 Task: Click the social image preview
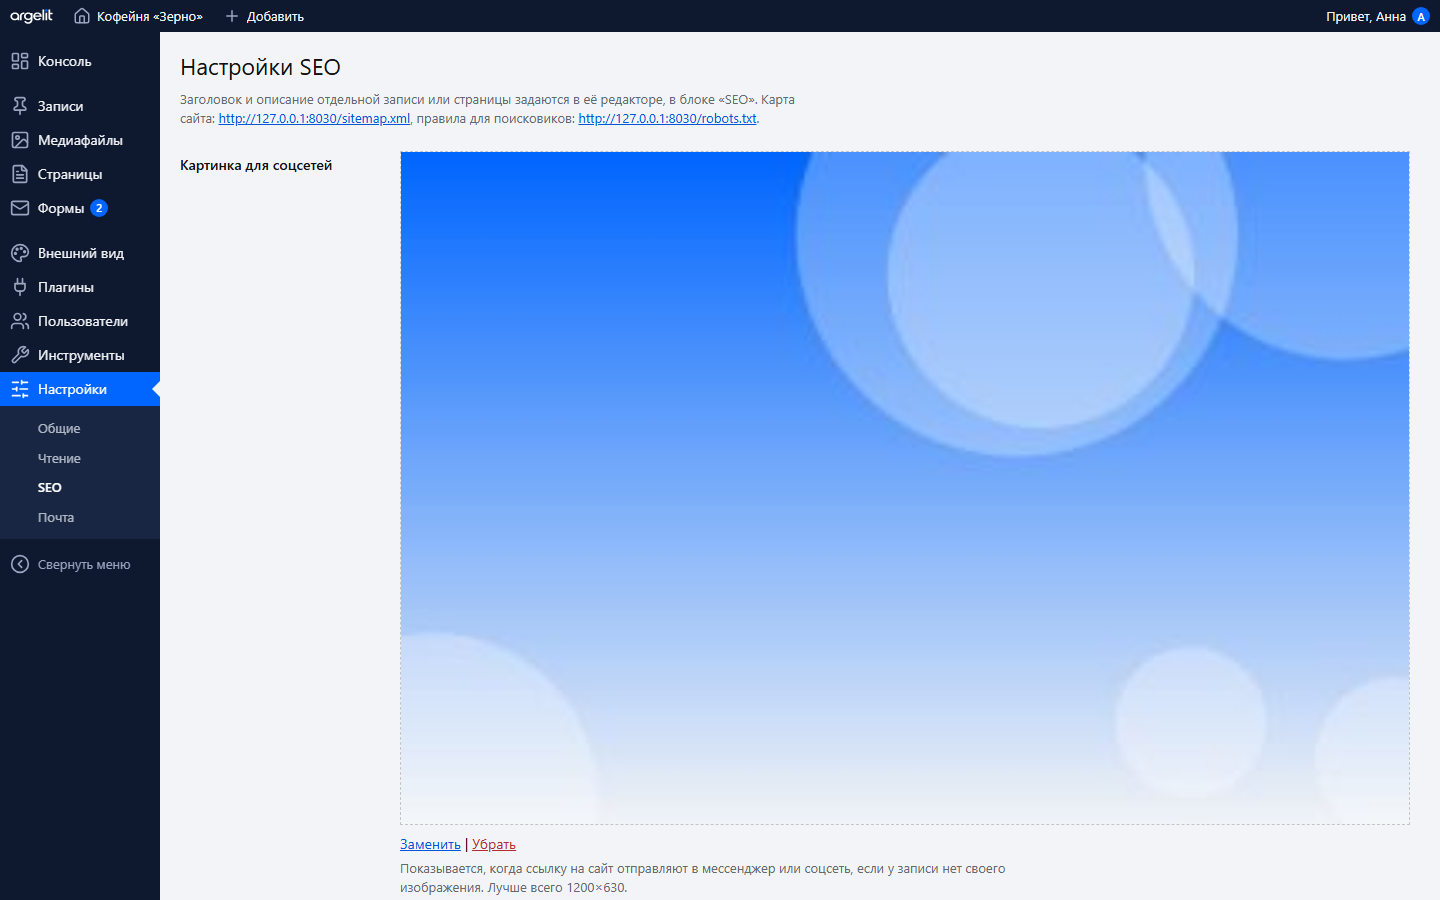pyautogui.click(x=905, y=488)
